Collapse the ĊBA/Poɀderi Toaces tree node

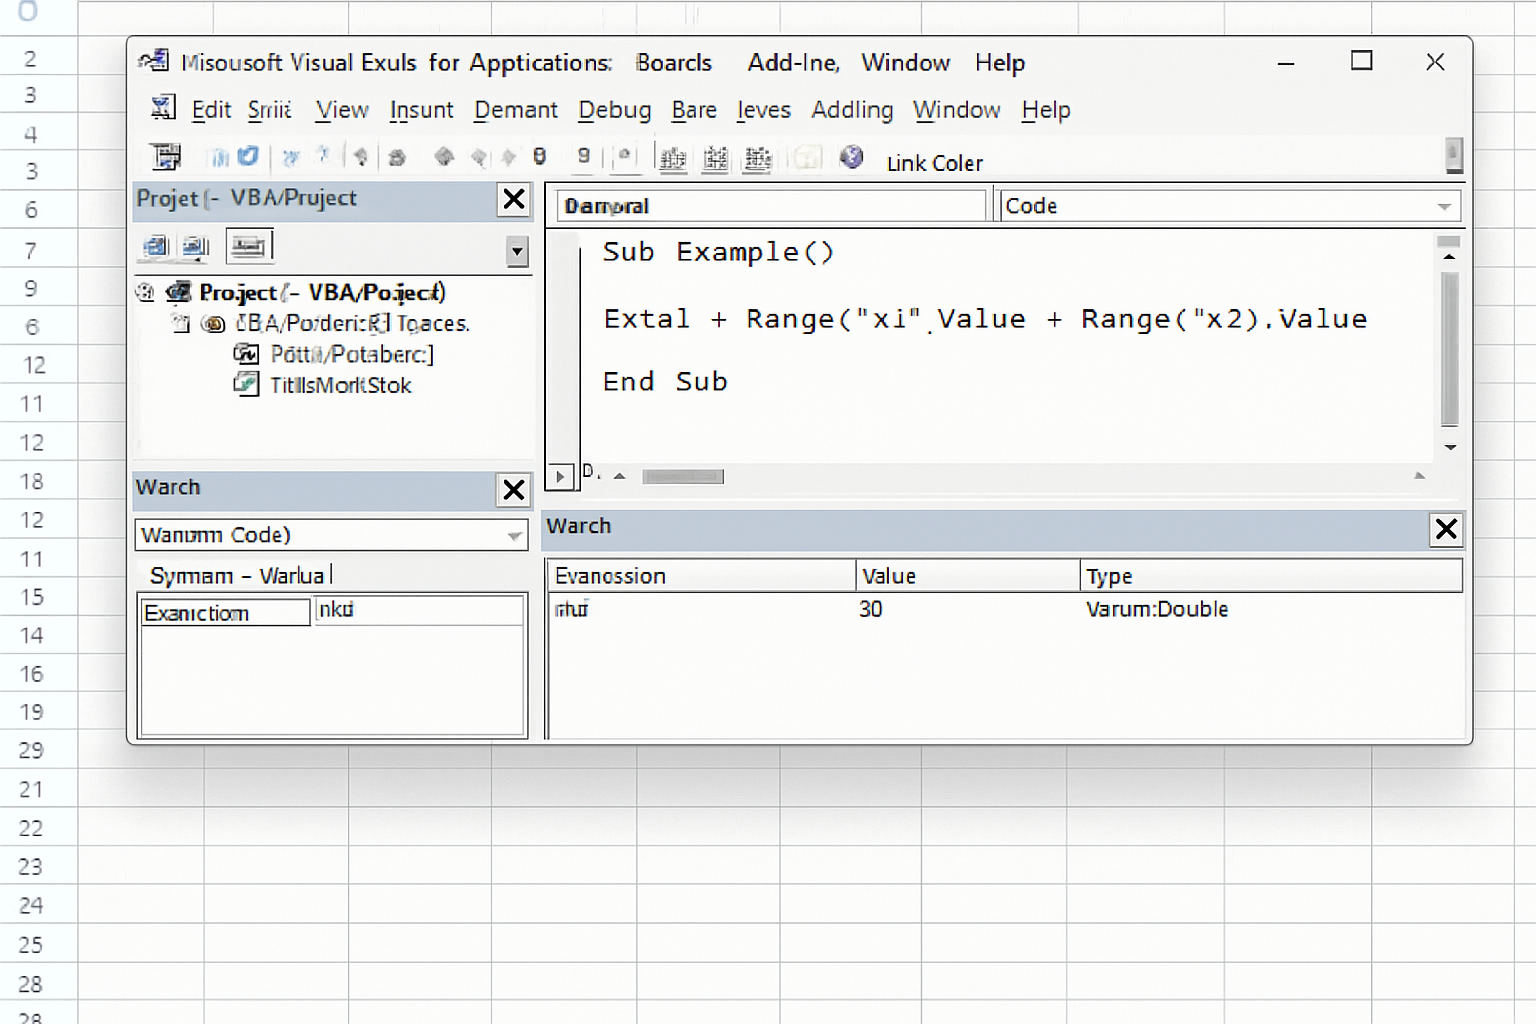click(x=180, y=323)
